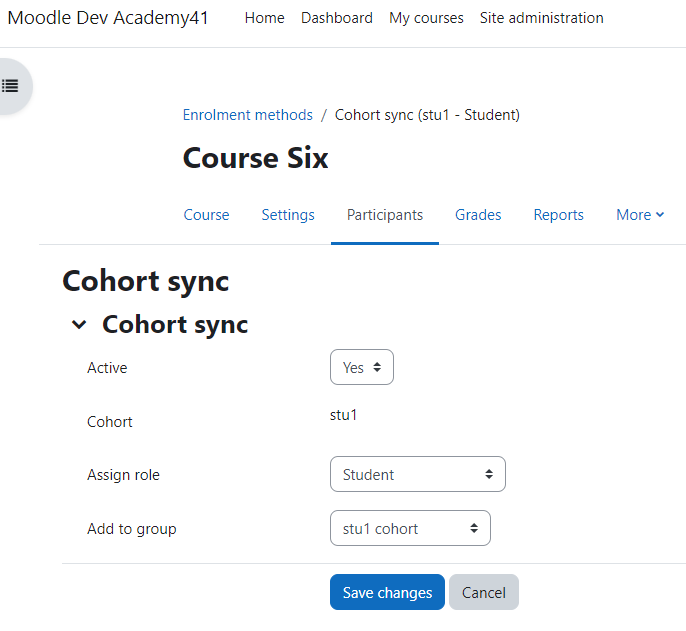Switch to the Settings tab
The image size is (686, 631).
(x=288, y=215)
